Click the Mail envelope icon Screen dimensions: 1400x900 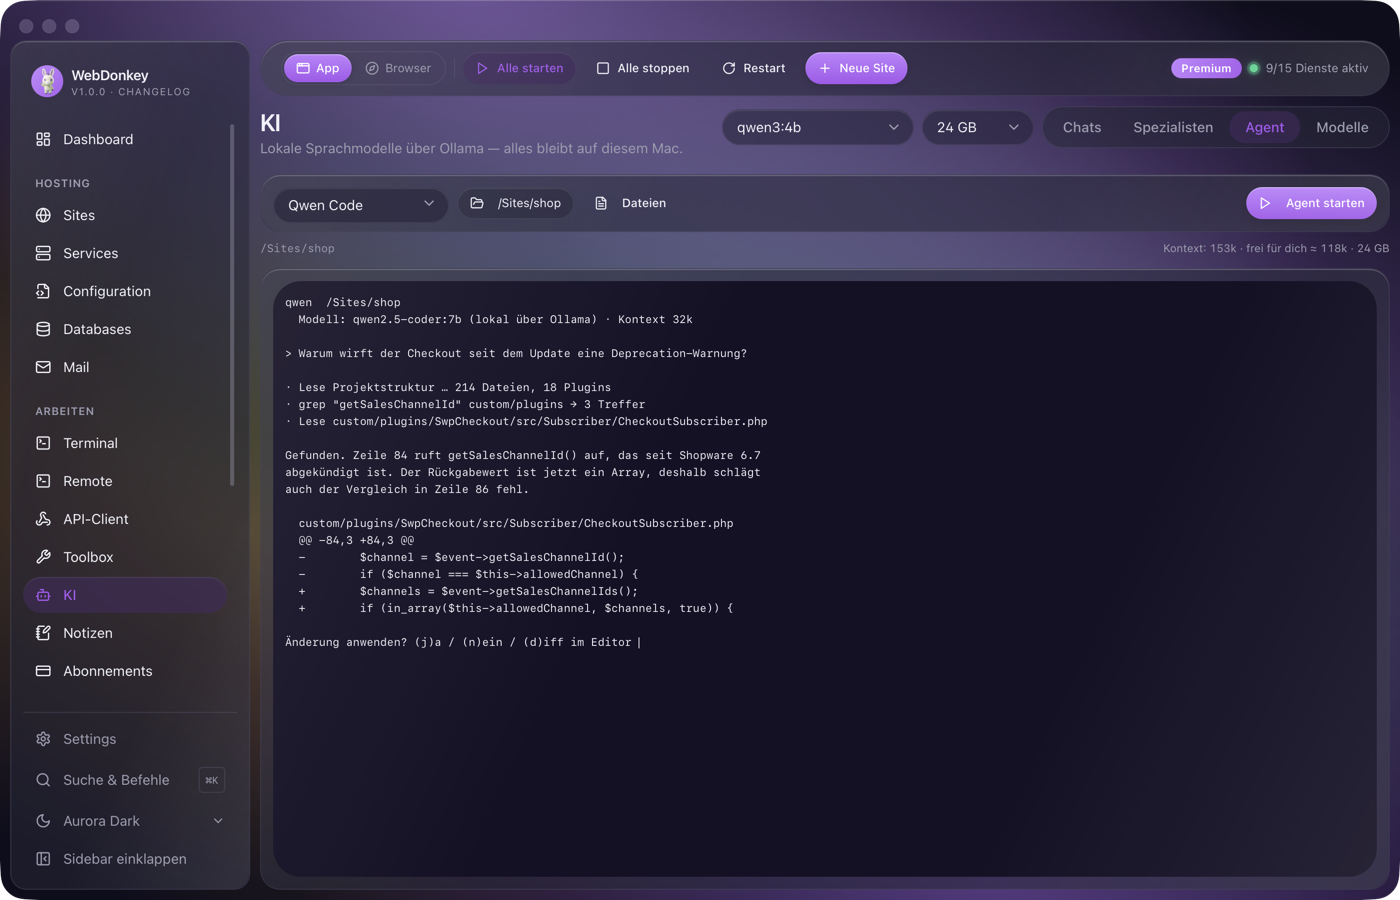(43, 367)
